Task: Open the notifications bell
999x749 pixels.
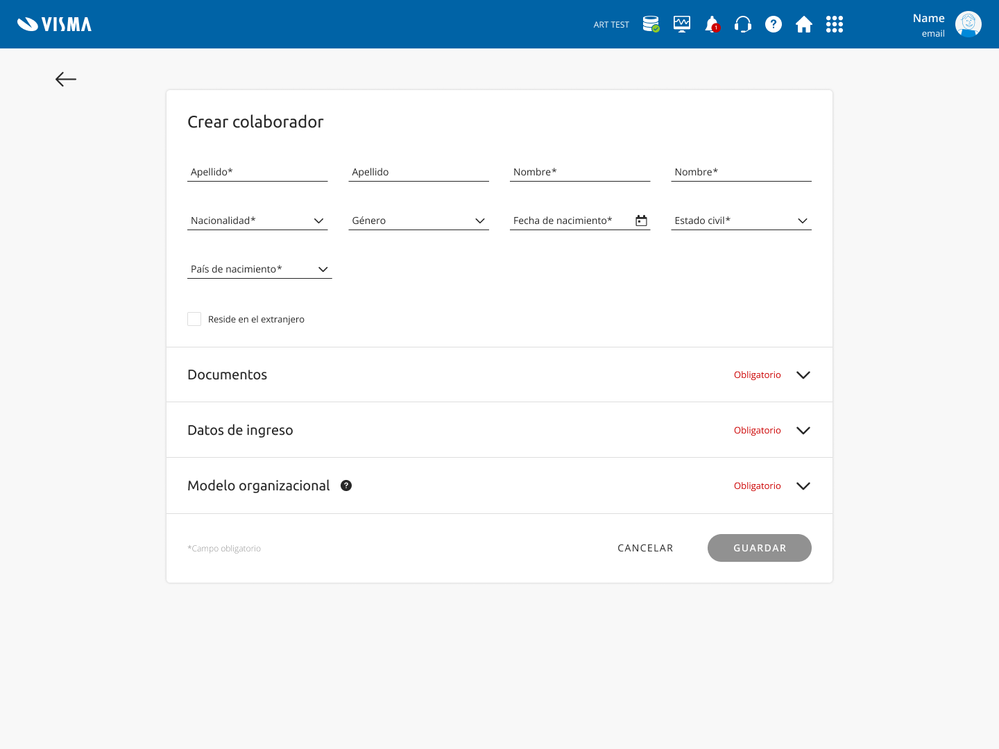Action: click(712, 24)
